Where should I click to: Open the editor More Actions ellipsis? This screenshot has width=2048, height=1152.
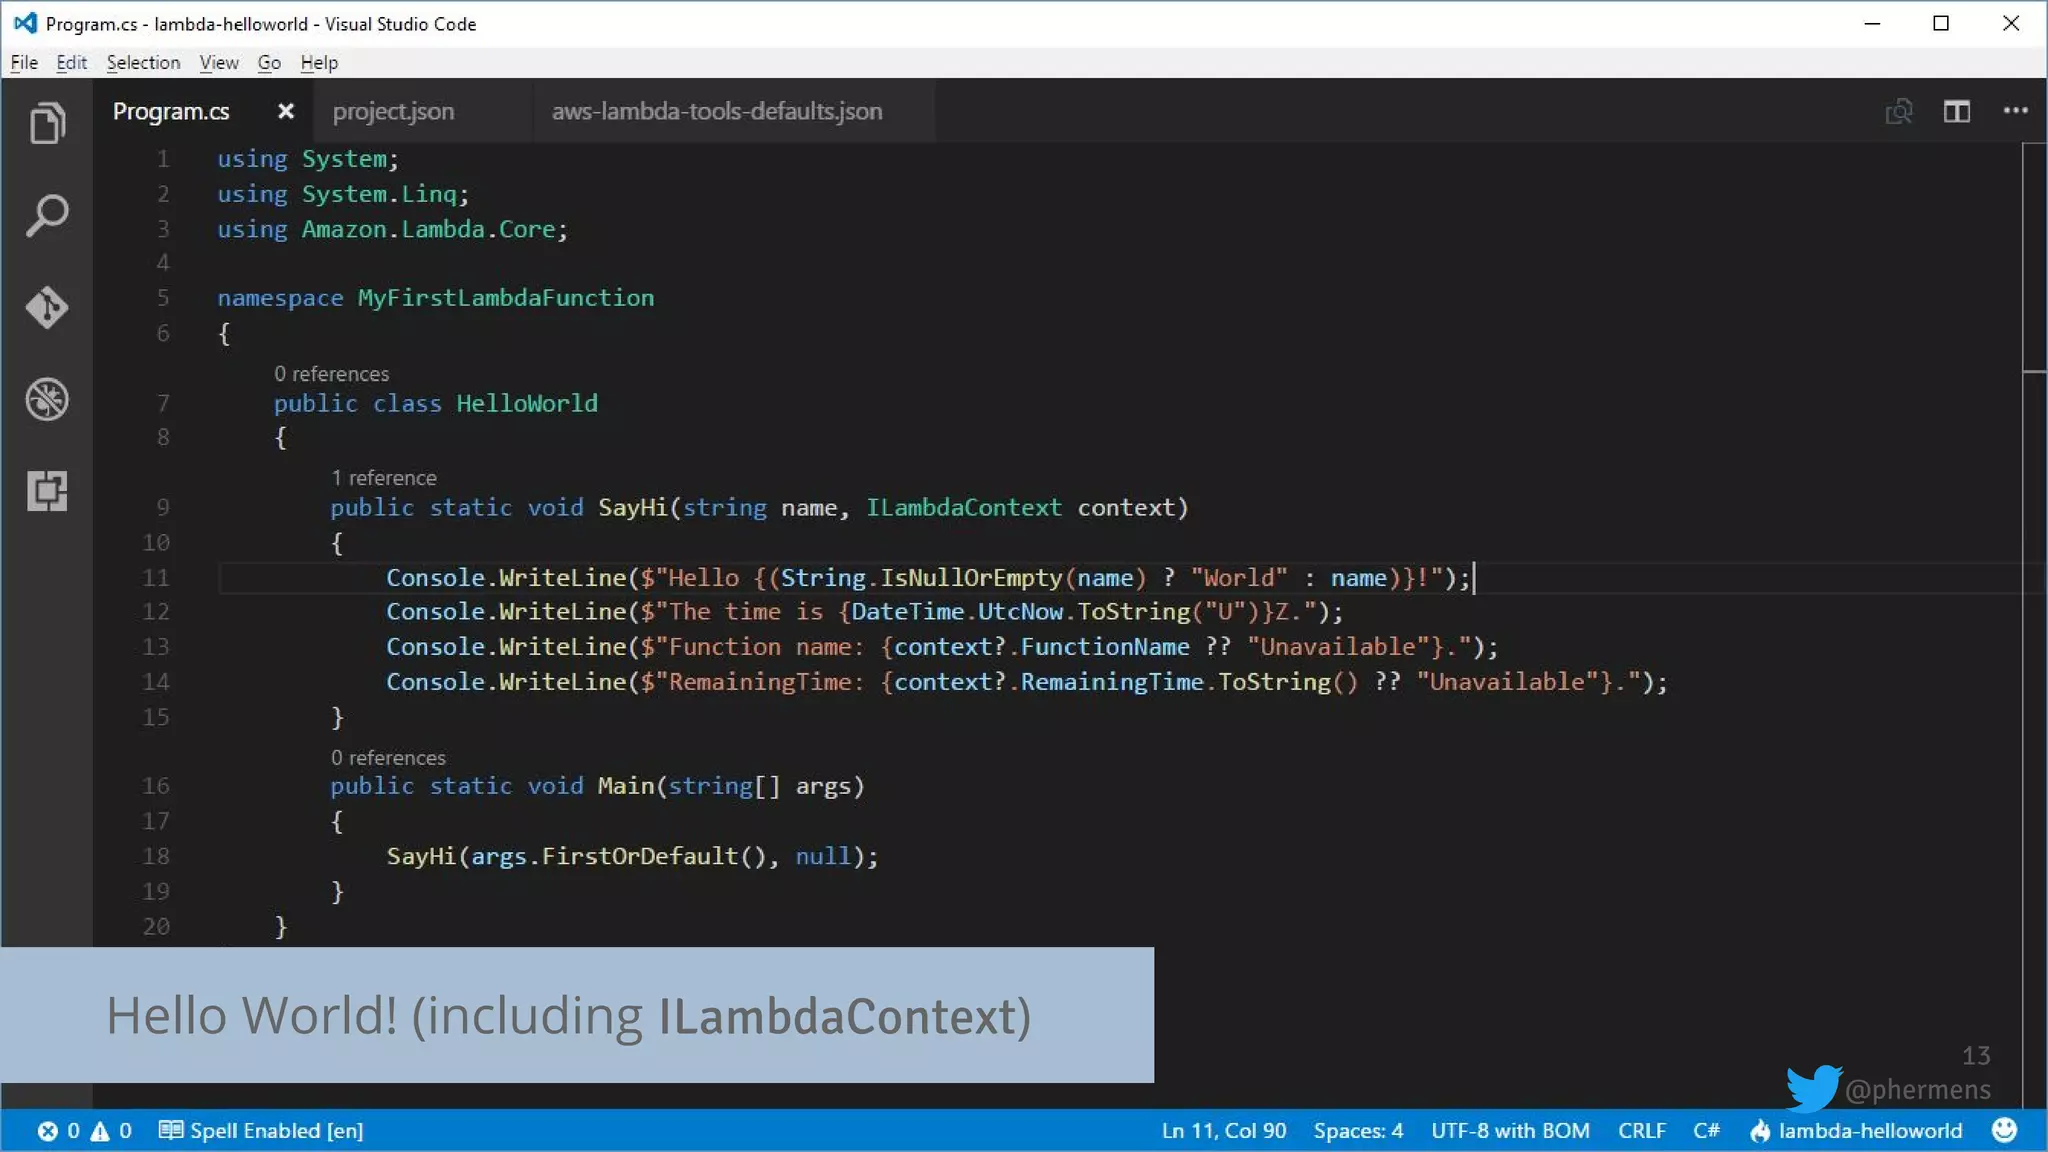[x=2015, y=111]
